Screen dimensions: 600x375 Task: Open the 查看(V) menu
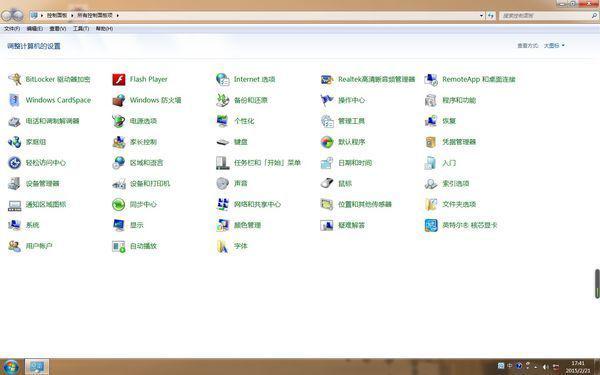click(x=58, y=29)
